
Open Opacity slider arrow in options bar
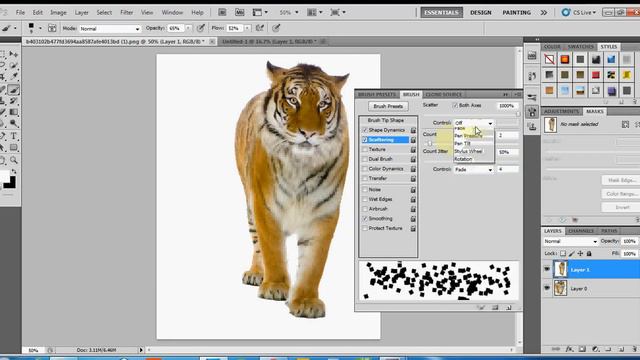click(x=188, y=28)
